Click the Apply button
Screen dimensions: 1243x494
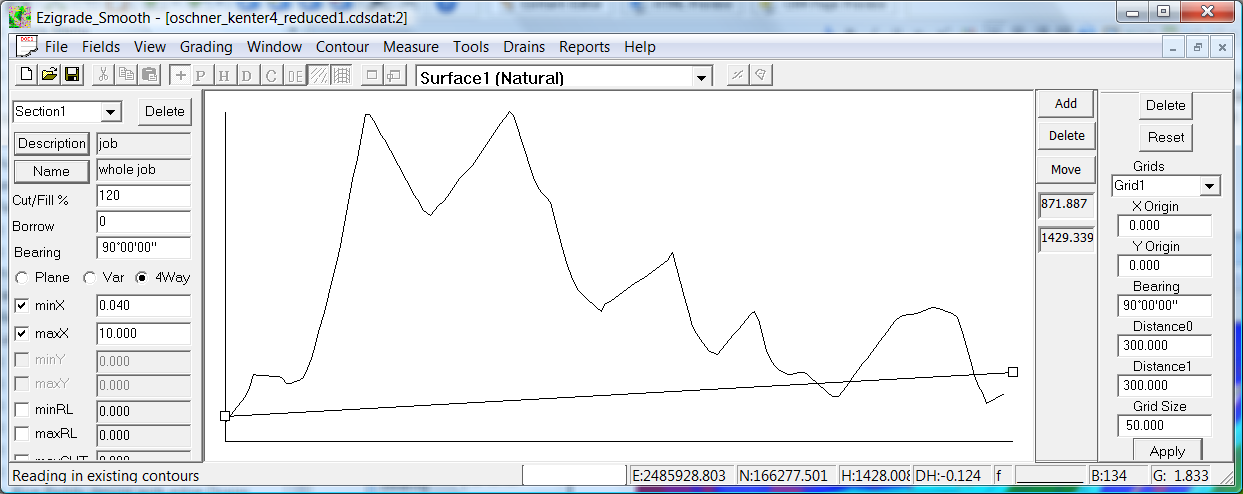(x=1166, y=451)
